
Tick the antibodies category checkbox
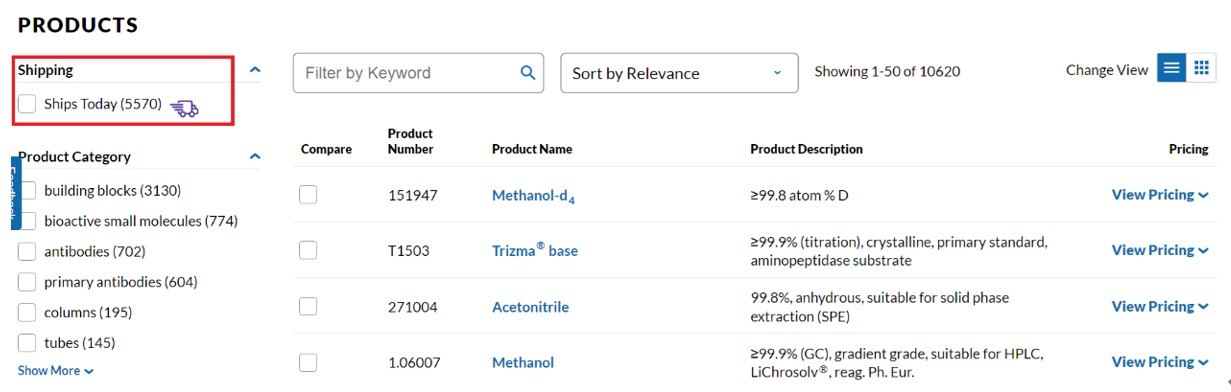tap(27, 251)
